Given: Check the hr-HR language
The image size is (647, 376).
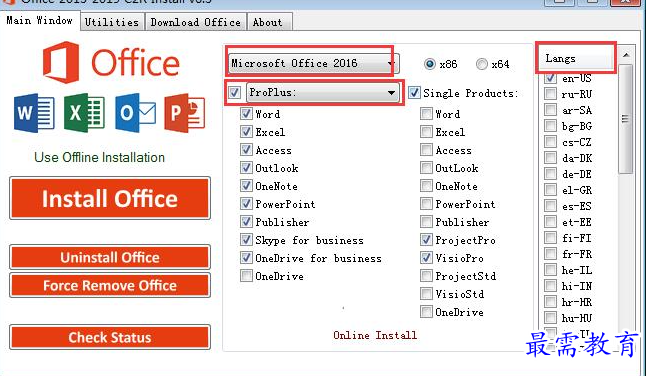Looking at the screenshot, I should point(550,301).
